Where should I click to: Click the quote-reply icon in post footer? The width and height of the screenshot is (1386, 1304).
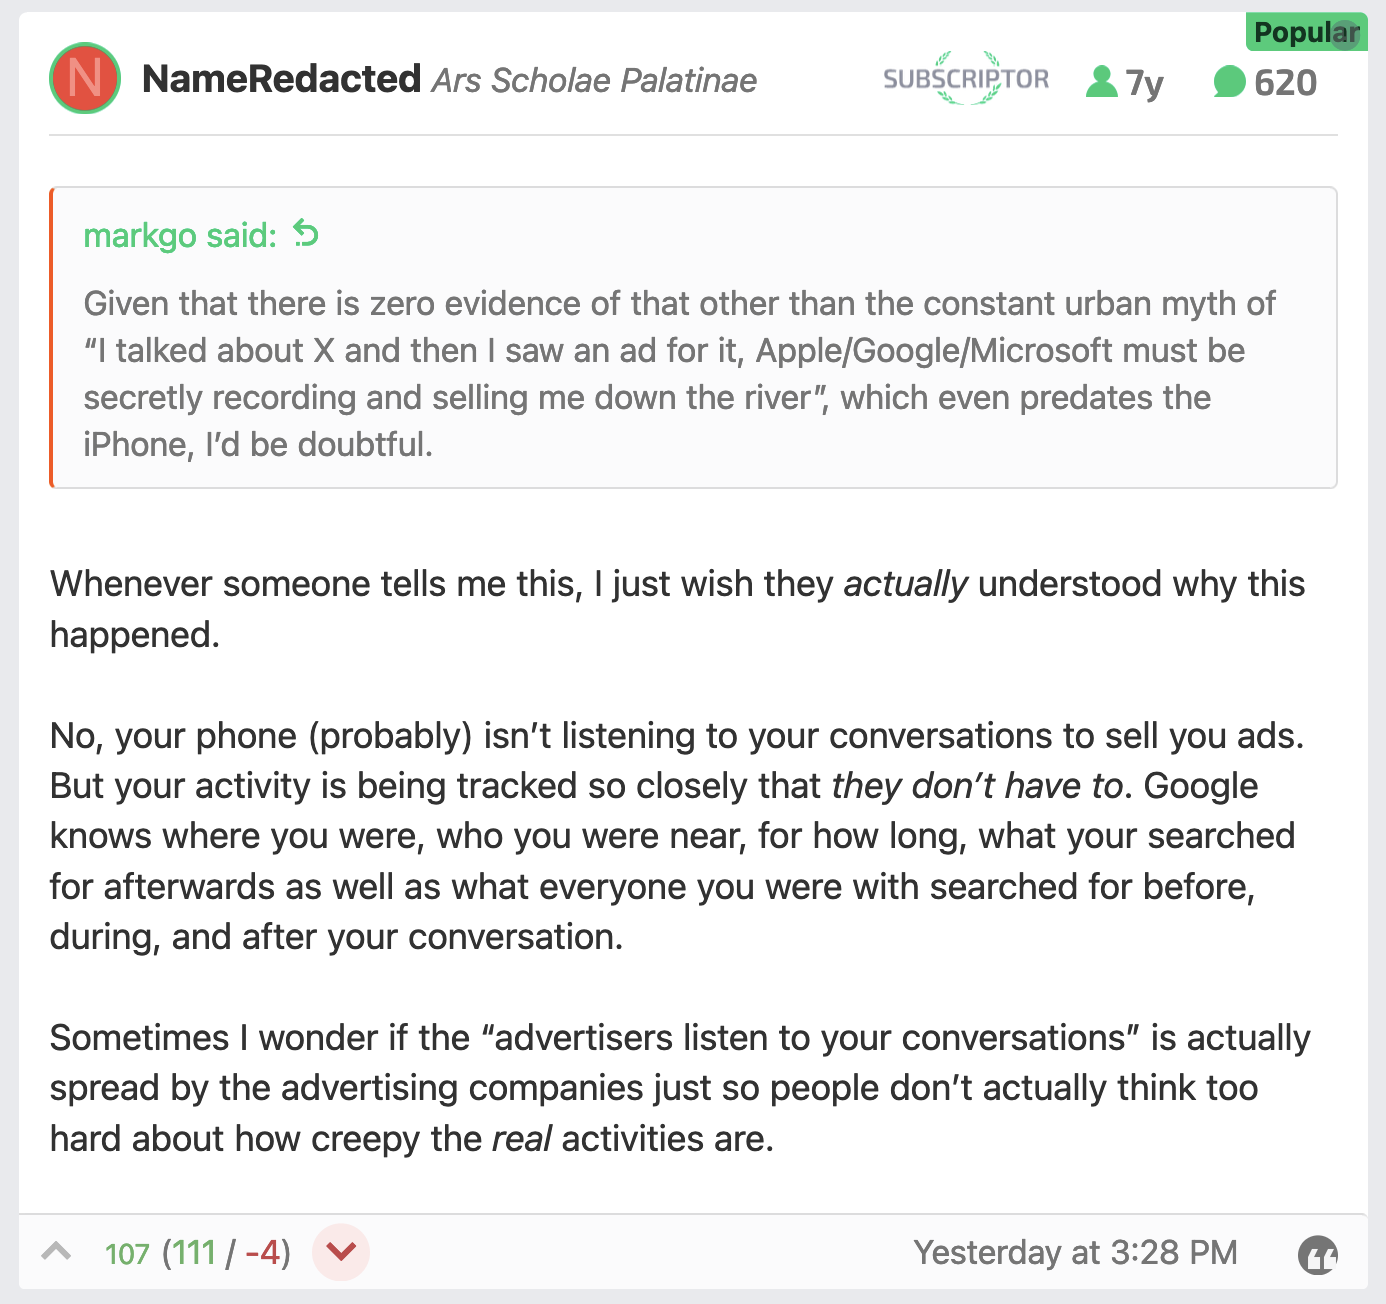(1318, 1254)
